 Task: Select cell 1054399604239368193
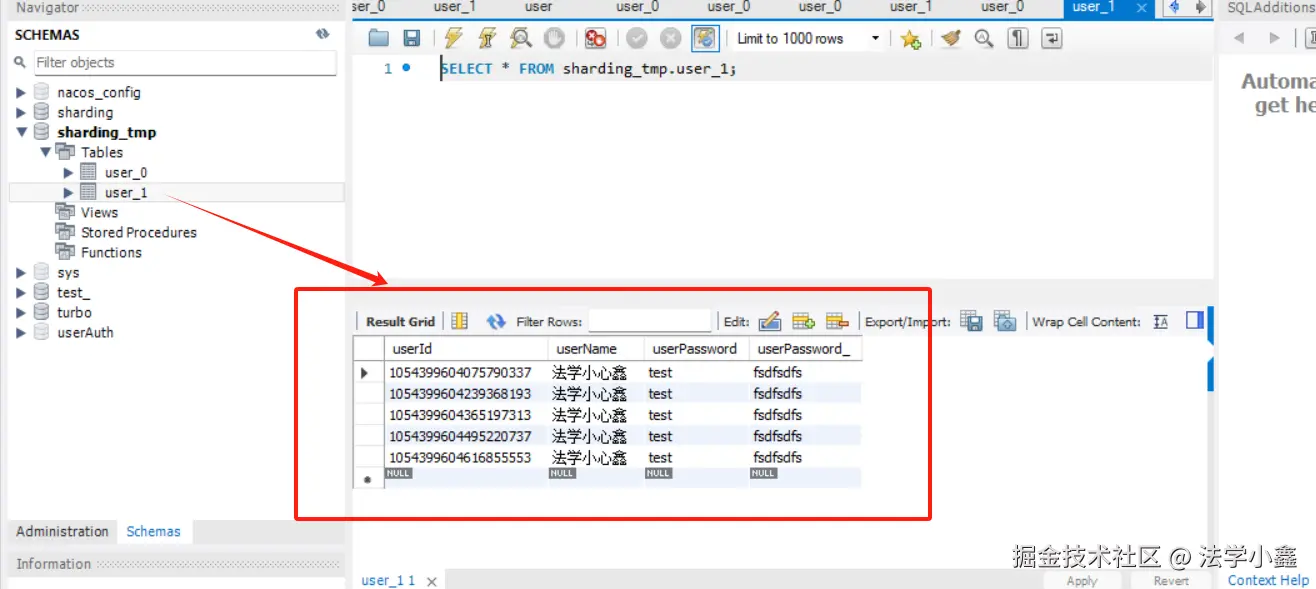coord(466,394)
